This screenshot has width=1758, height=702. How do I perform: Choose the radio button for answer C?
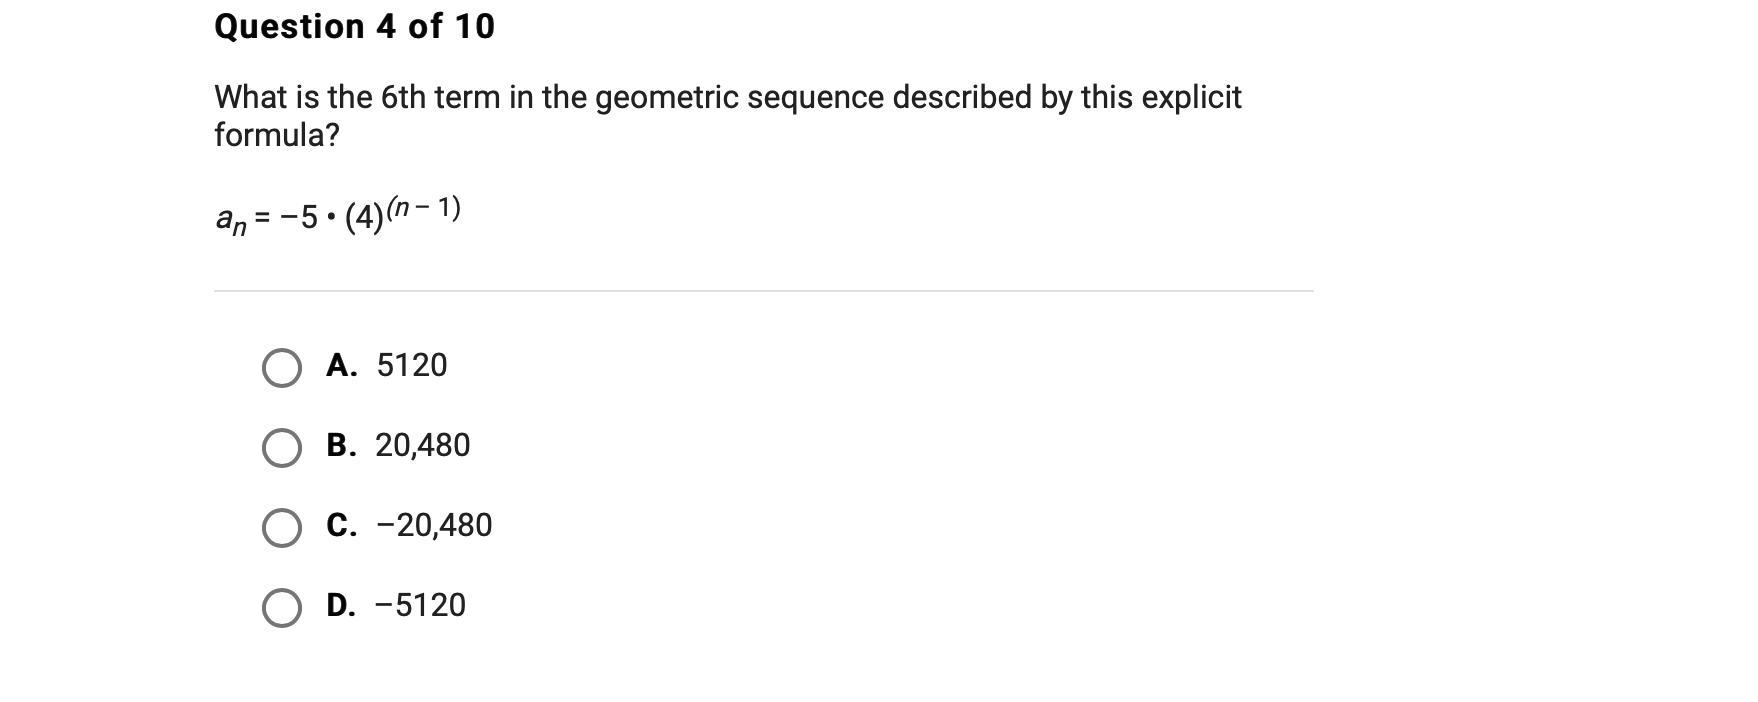(281, 528)
